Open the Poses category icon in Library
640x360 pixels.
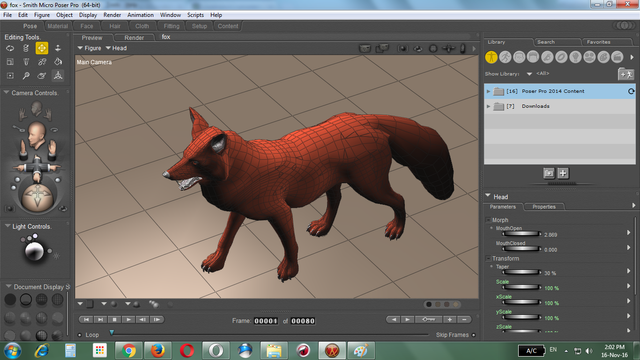pyautogui.click(x=505, y=57)
